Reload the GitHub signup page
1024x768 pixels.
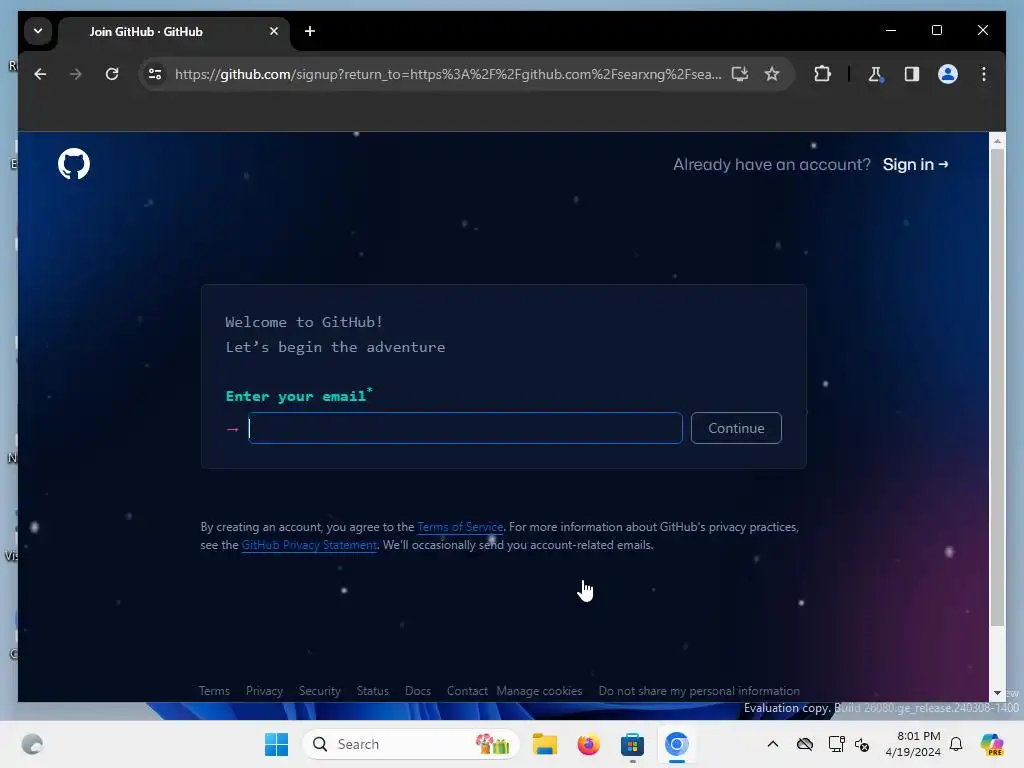(112, 74)
